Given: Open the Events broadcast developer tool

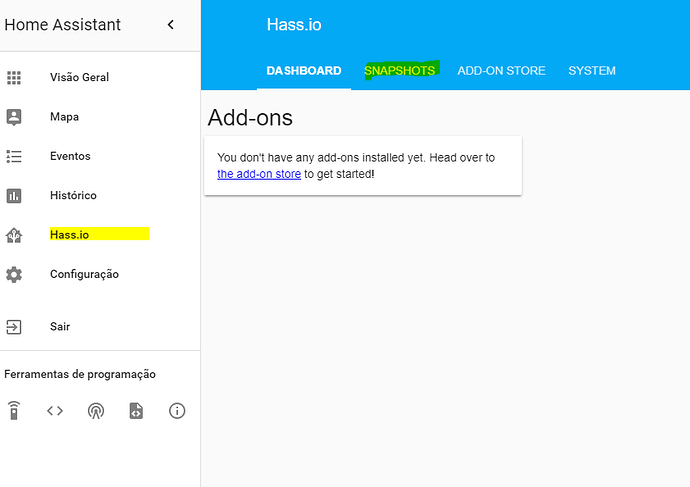Looking at the screenshot, I should tap(95, 411).
